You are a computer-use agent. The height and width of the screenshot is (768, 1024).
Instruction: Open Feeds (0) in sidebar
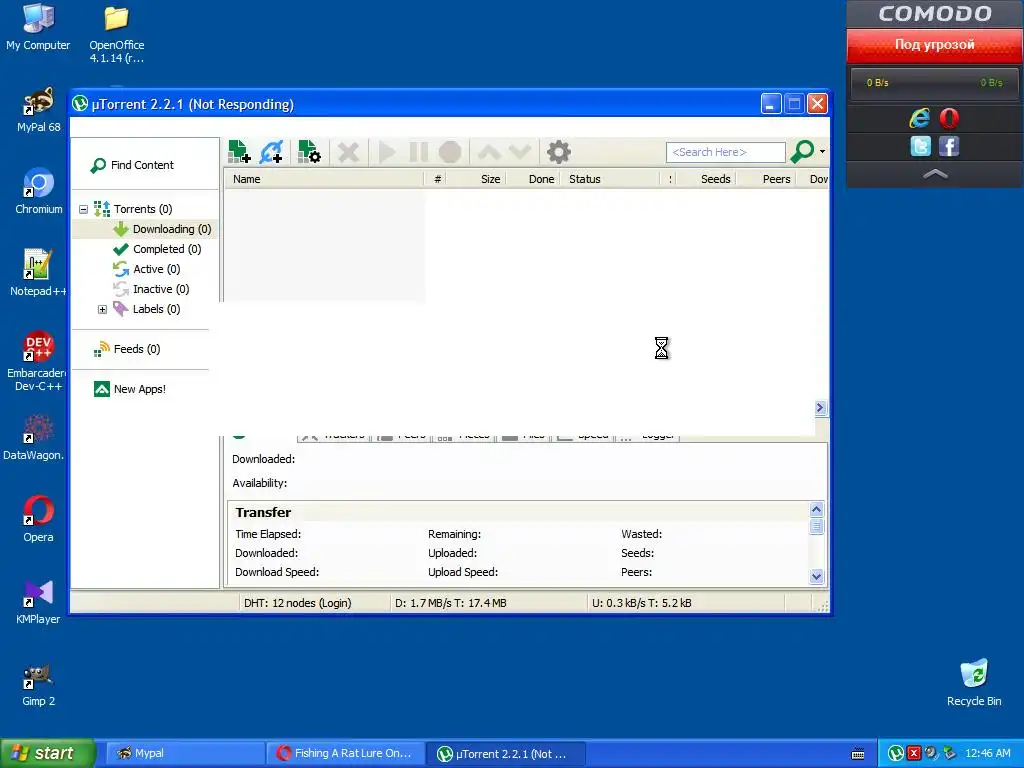[127, 349]
